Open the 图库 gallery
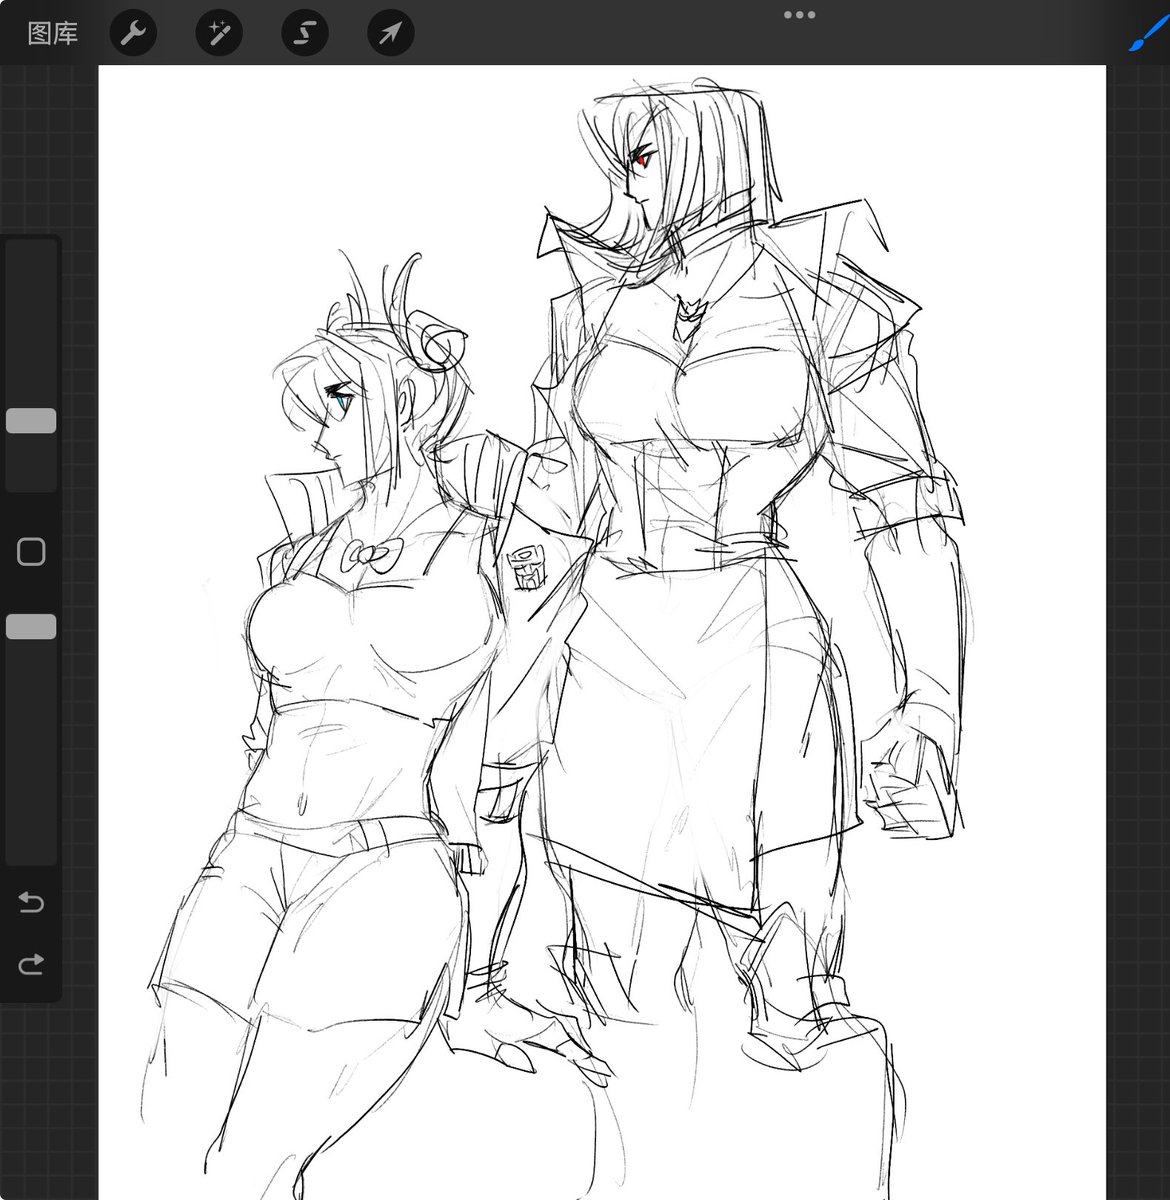Image resolution: width=1170 pixels, height=1200 pixels. click(52, 33)
